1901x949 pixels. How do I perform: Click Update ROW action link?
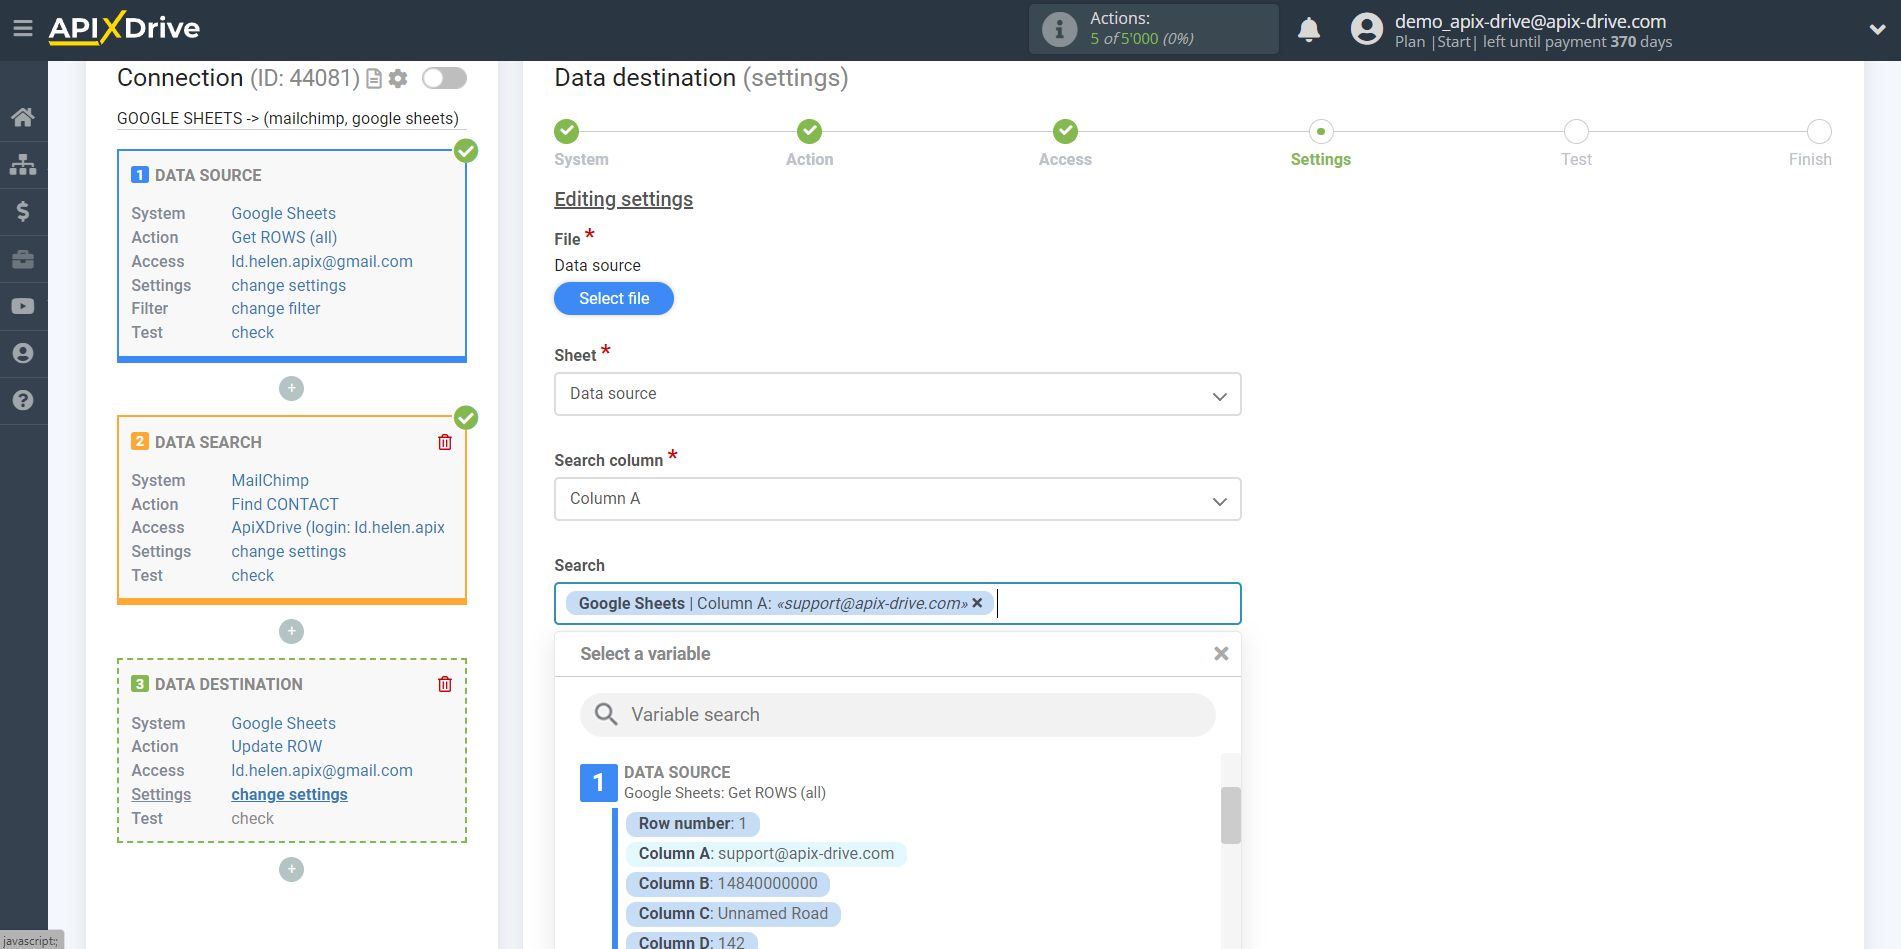point(277,746)
